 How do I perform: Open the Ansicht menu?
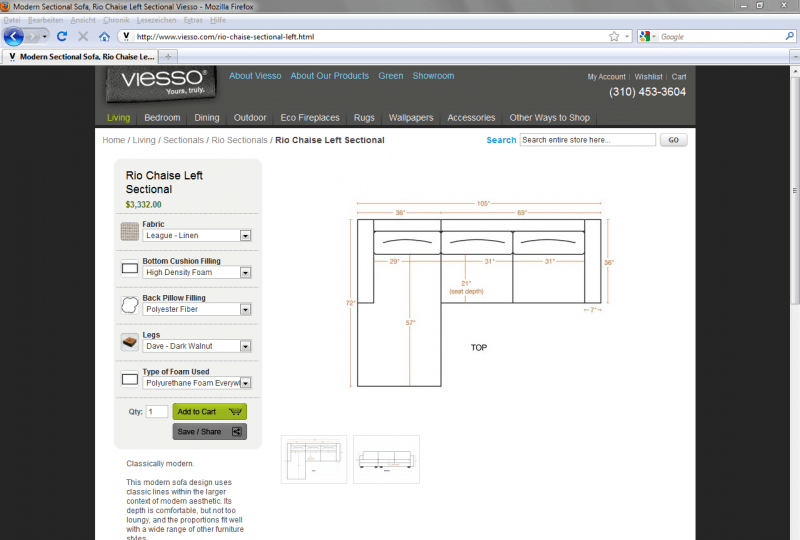click(83, 20)
